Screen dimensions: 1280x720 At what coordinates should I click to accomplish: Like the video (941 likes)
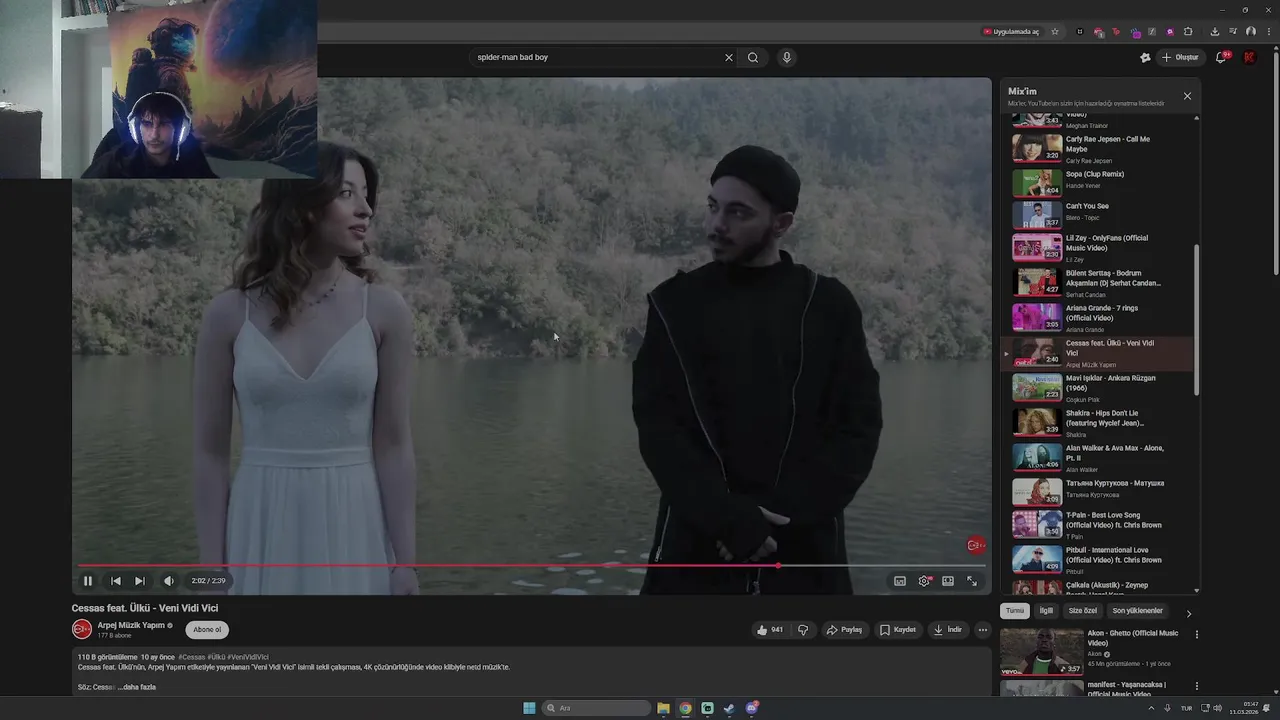tap(770, 630)
